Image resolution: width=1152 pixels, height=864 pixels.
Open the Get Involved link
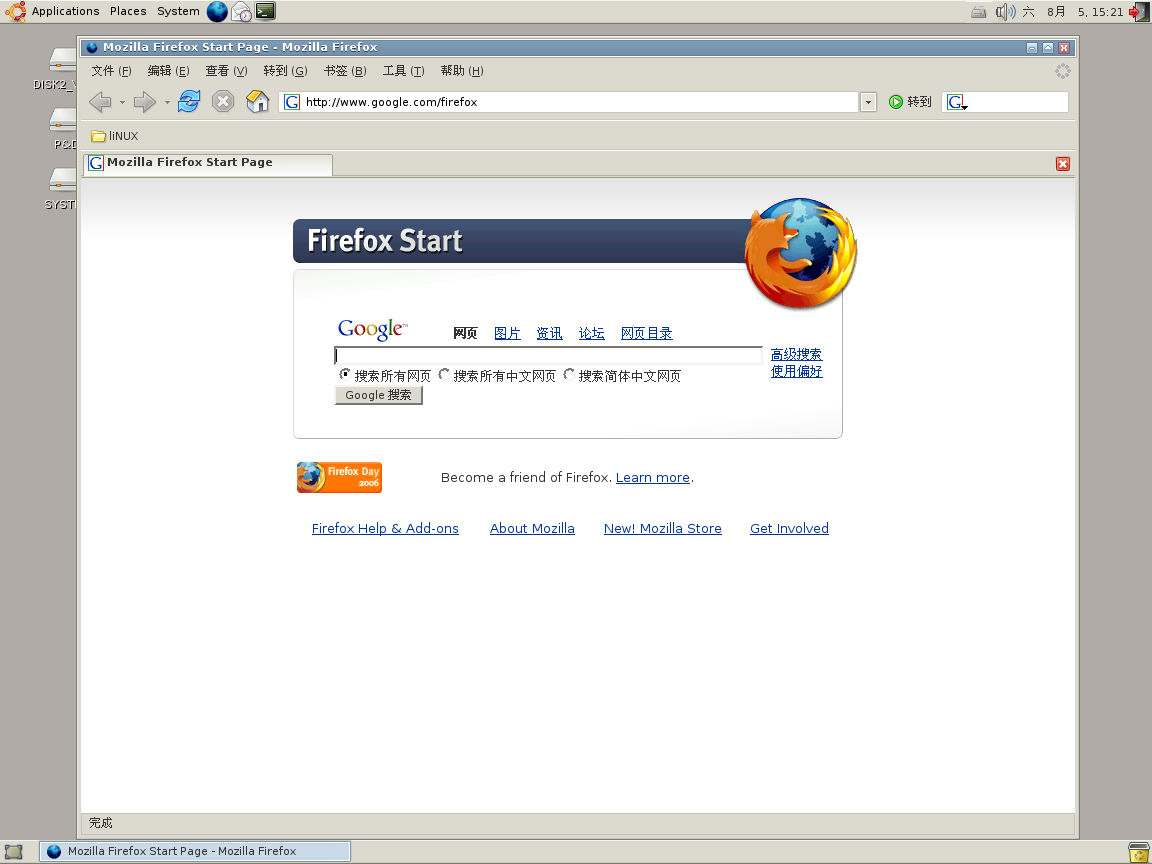pyautogui.click(x=789, y=528)
